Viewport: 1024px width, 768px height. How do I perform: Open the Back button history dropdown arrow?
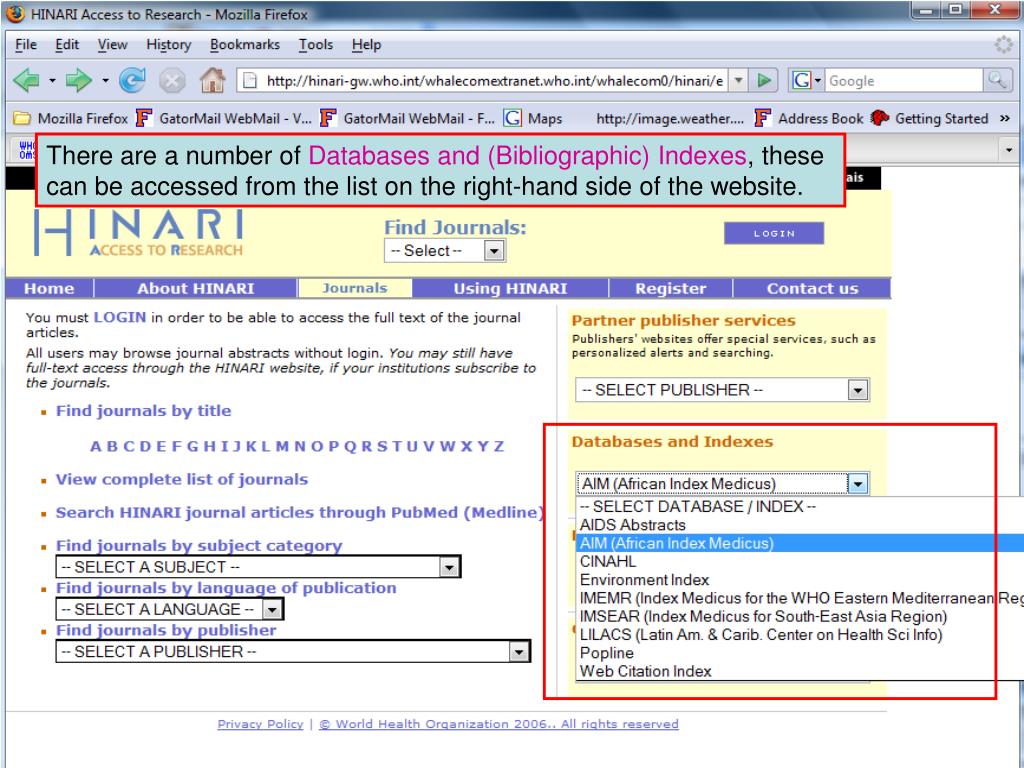tap(52, 81)
